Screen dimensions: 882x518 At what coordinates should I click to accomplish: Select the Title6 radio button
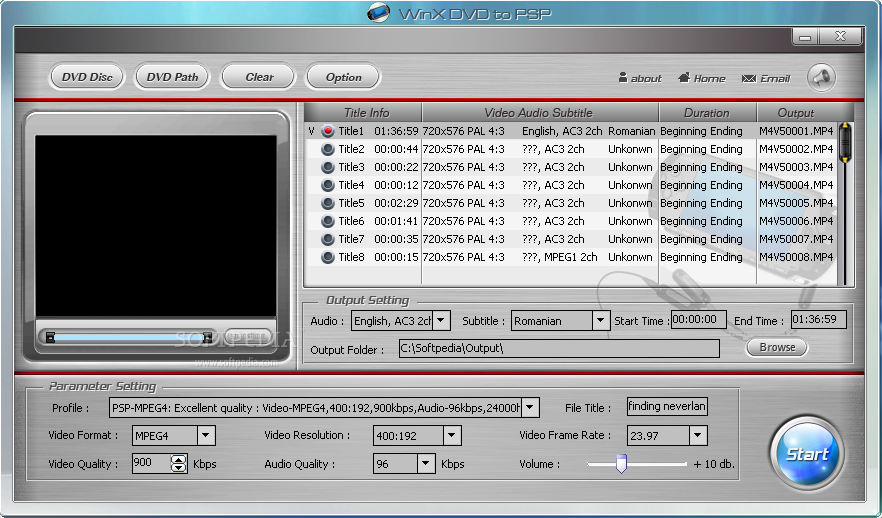(x=328, y=221)
